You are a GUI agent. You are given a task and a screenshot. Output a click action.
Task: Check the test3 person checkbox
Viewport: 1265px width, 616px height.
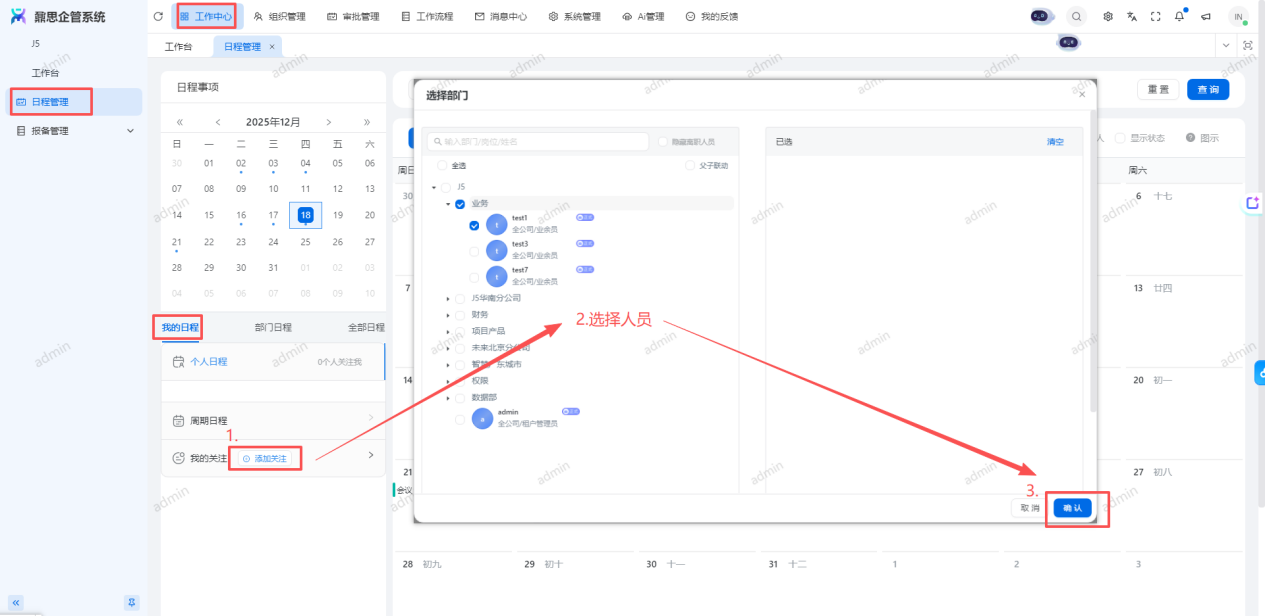475,250
